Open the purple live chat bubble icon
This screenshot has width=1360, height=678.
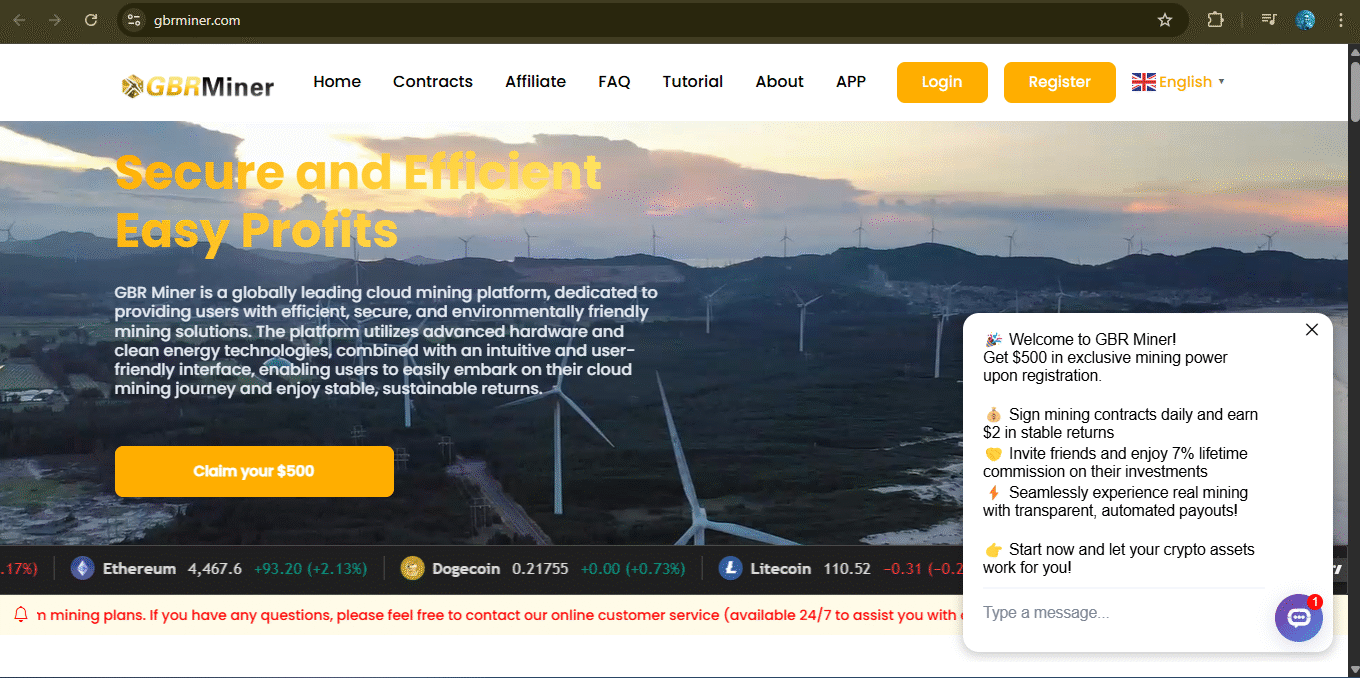[x=1298, y=618]
